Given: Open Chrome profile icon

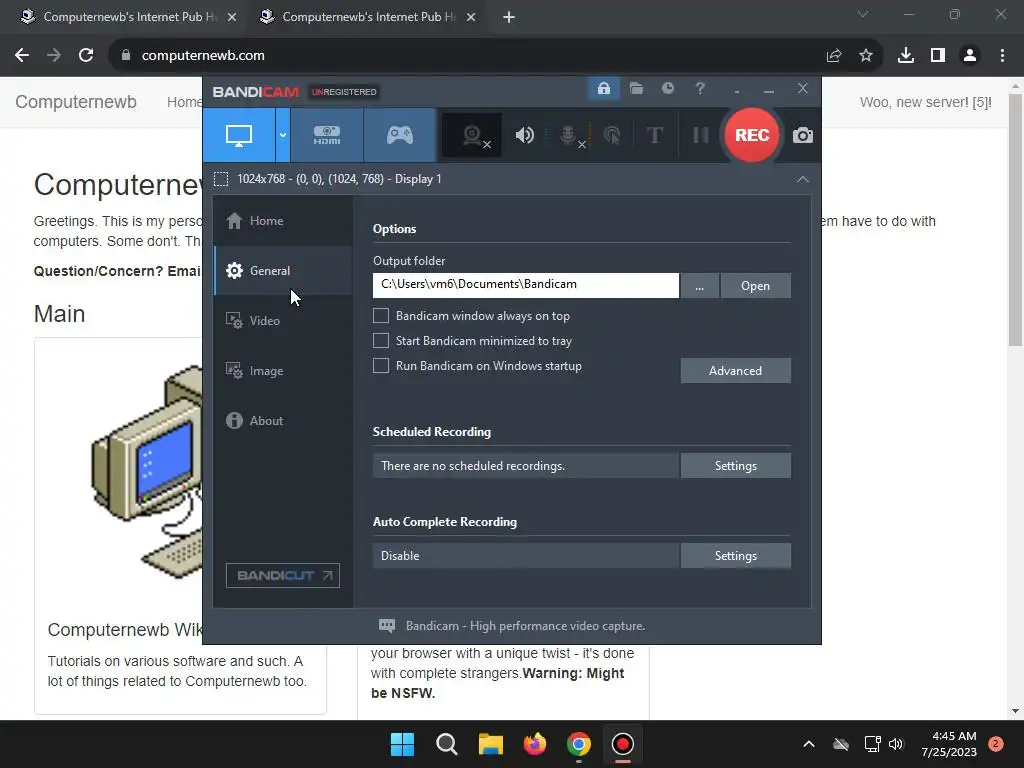Looking at the screenshot, I should 970,56.
